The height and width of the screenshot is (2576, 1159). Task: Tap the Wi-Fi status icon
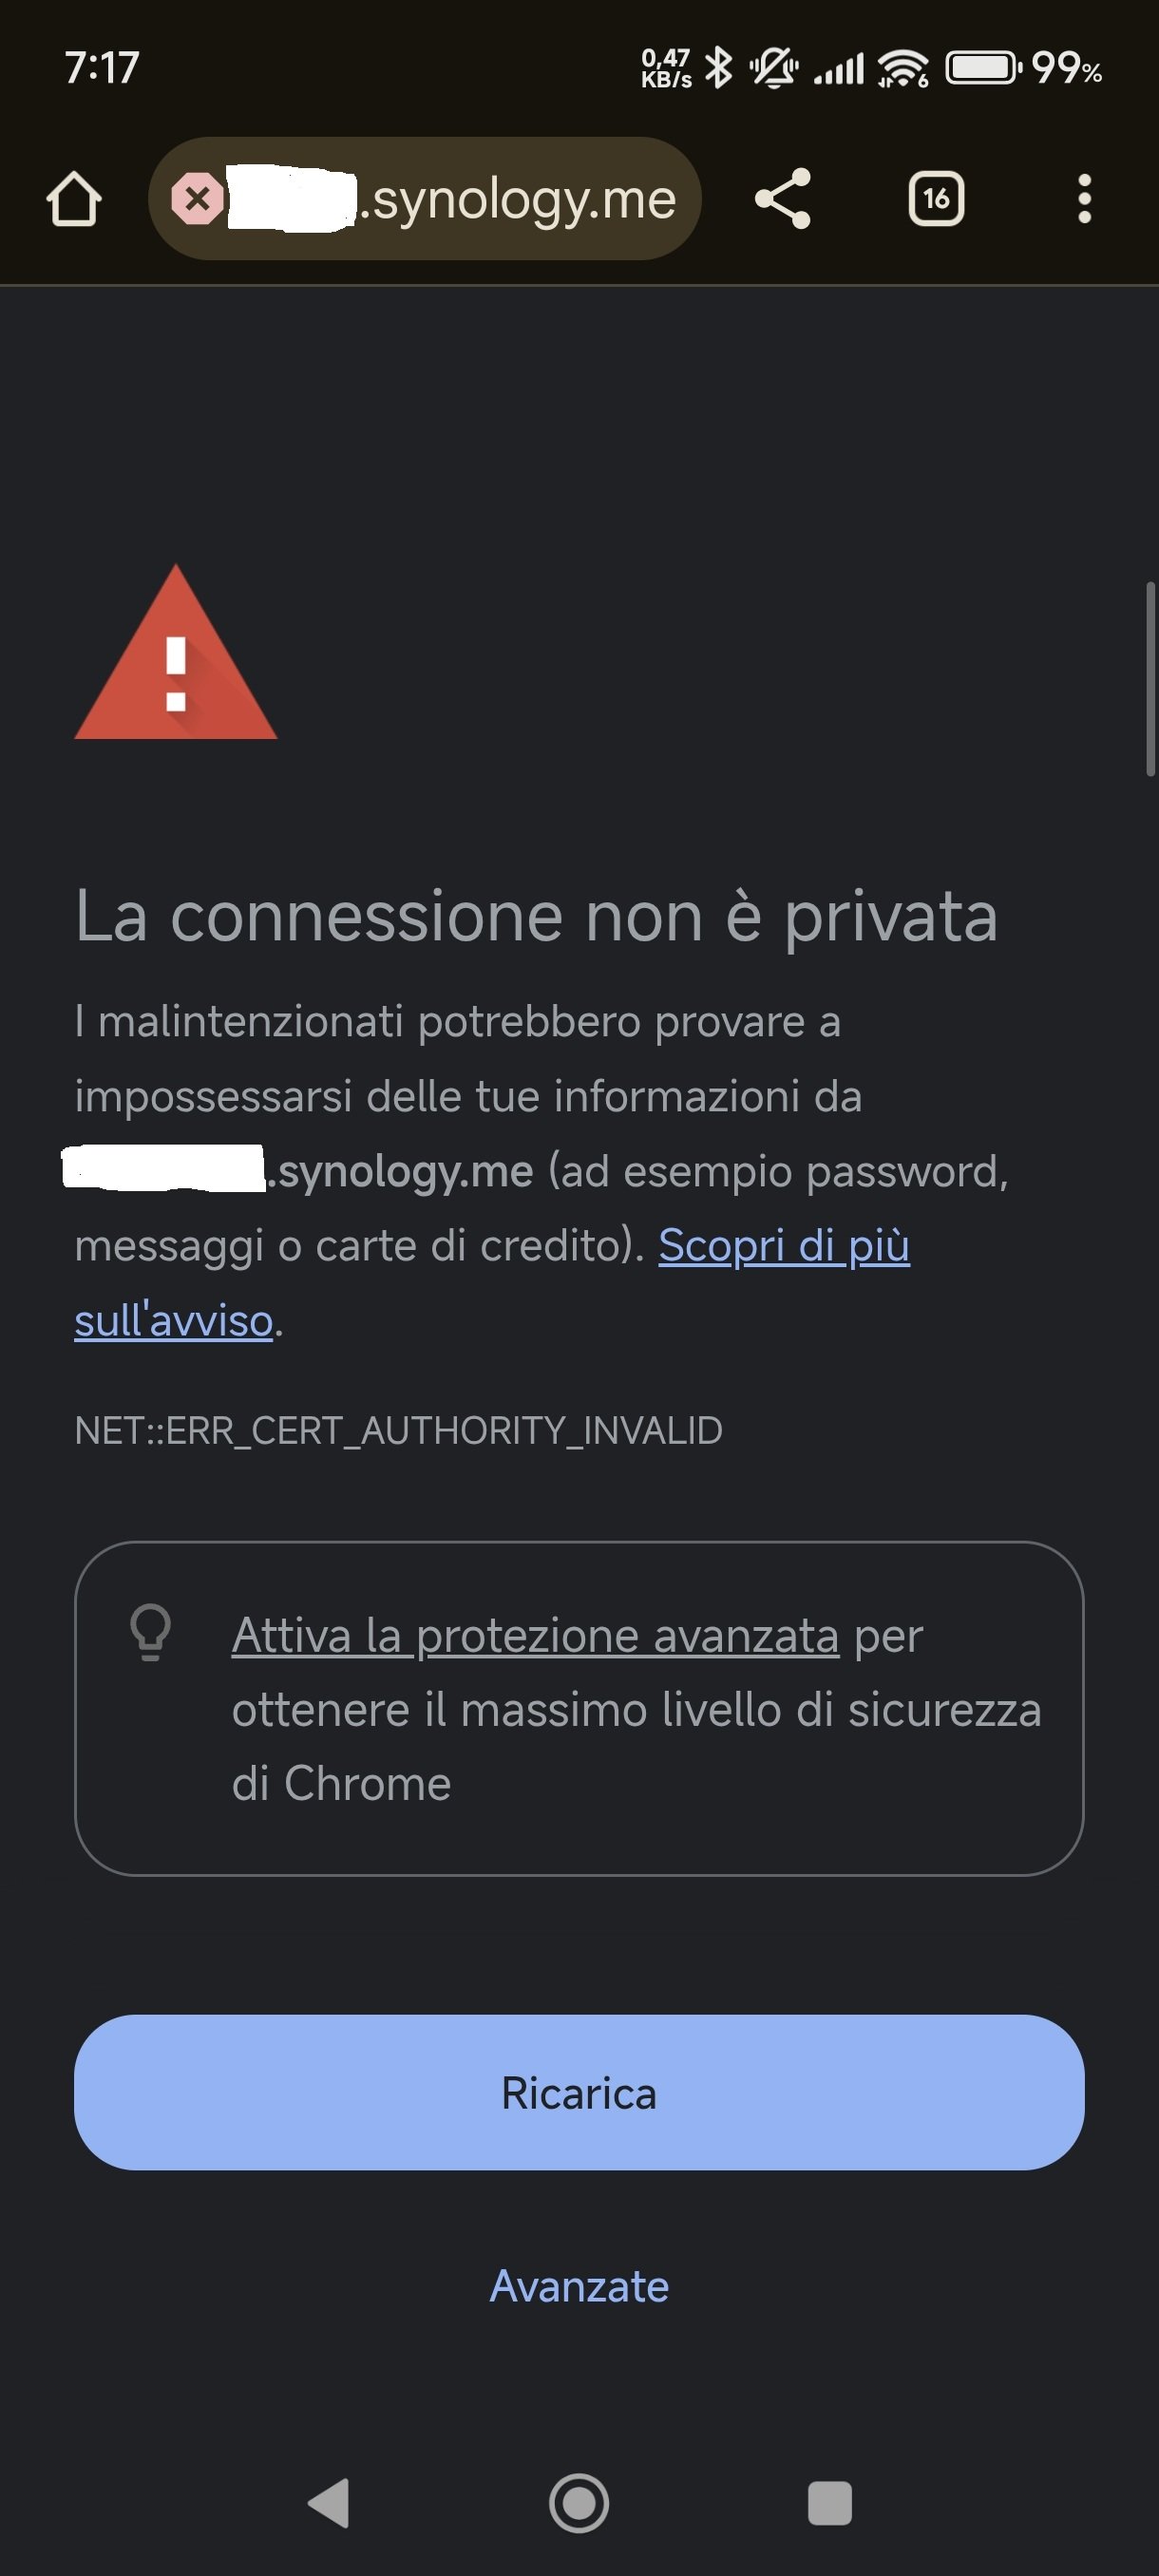902,68
